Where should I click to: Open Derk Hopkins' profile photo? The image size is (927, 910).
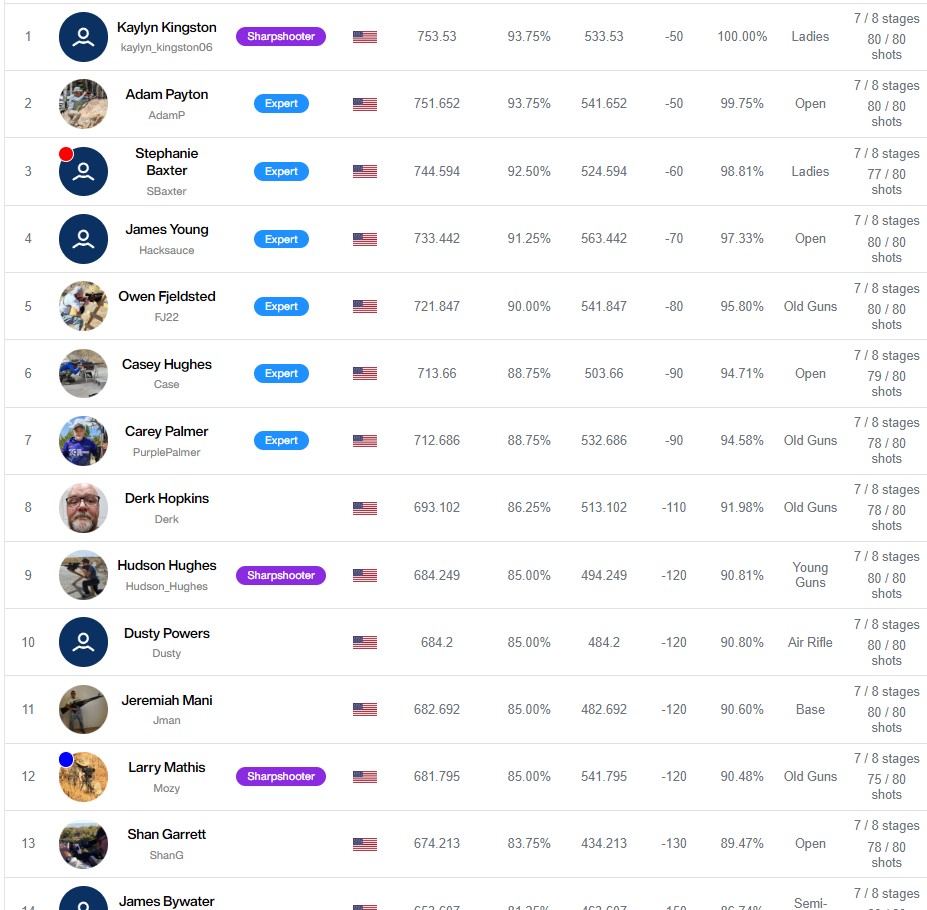(x=83, y=508)
